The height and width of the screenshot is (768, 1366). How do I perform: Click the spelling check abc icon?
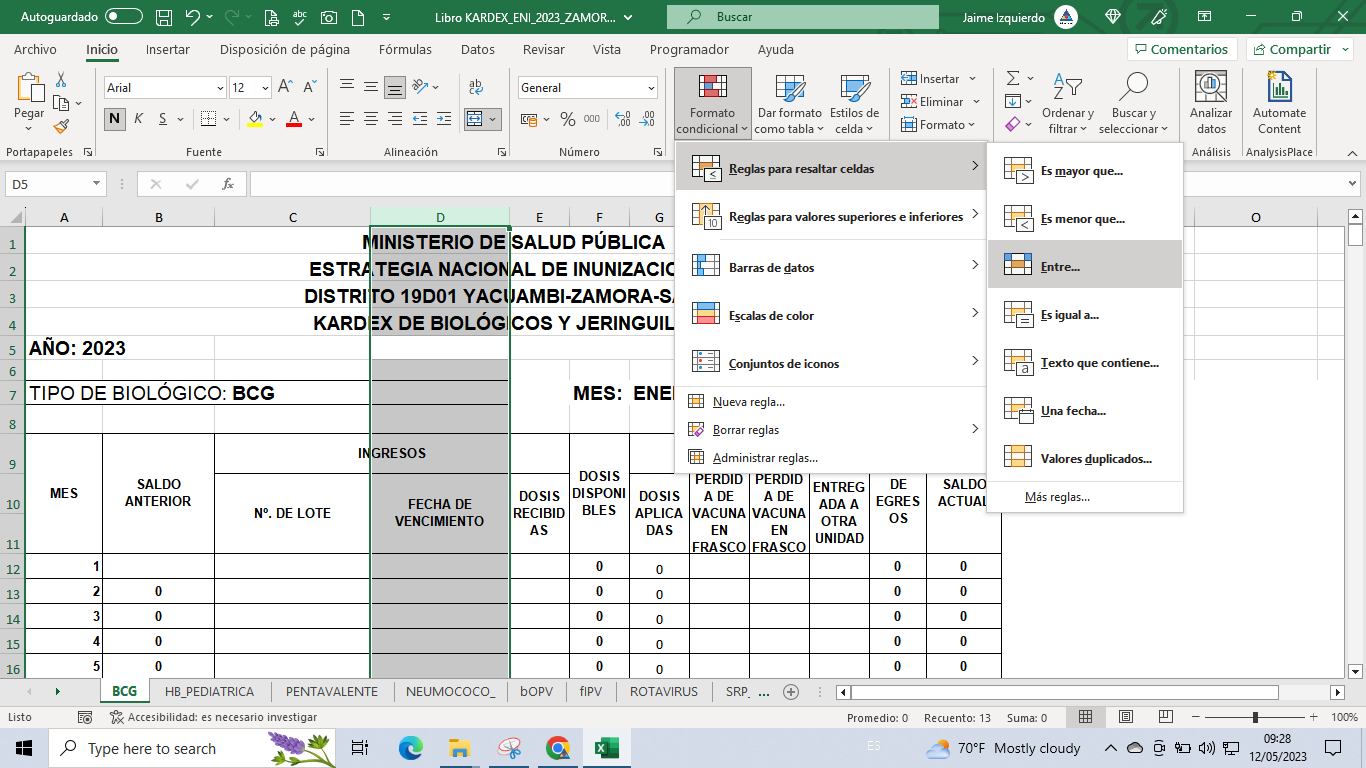click(298, 17)
